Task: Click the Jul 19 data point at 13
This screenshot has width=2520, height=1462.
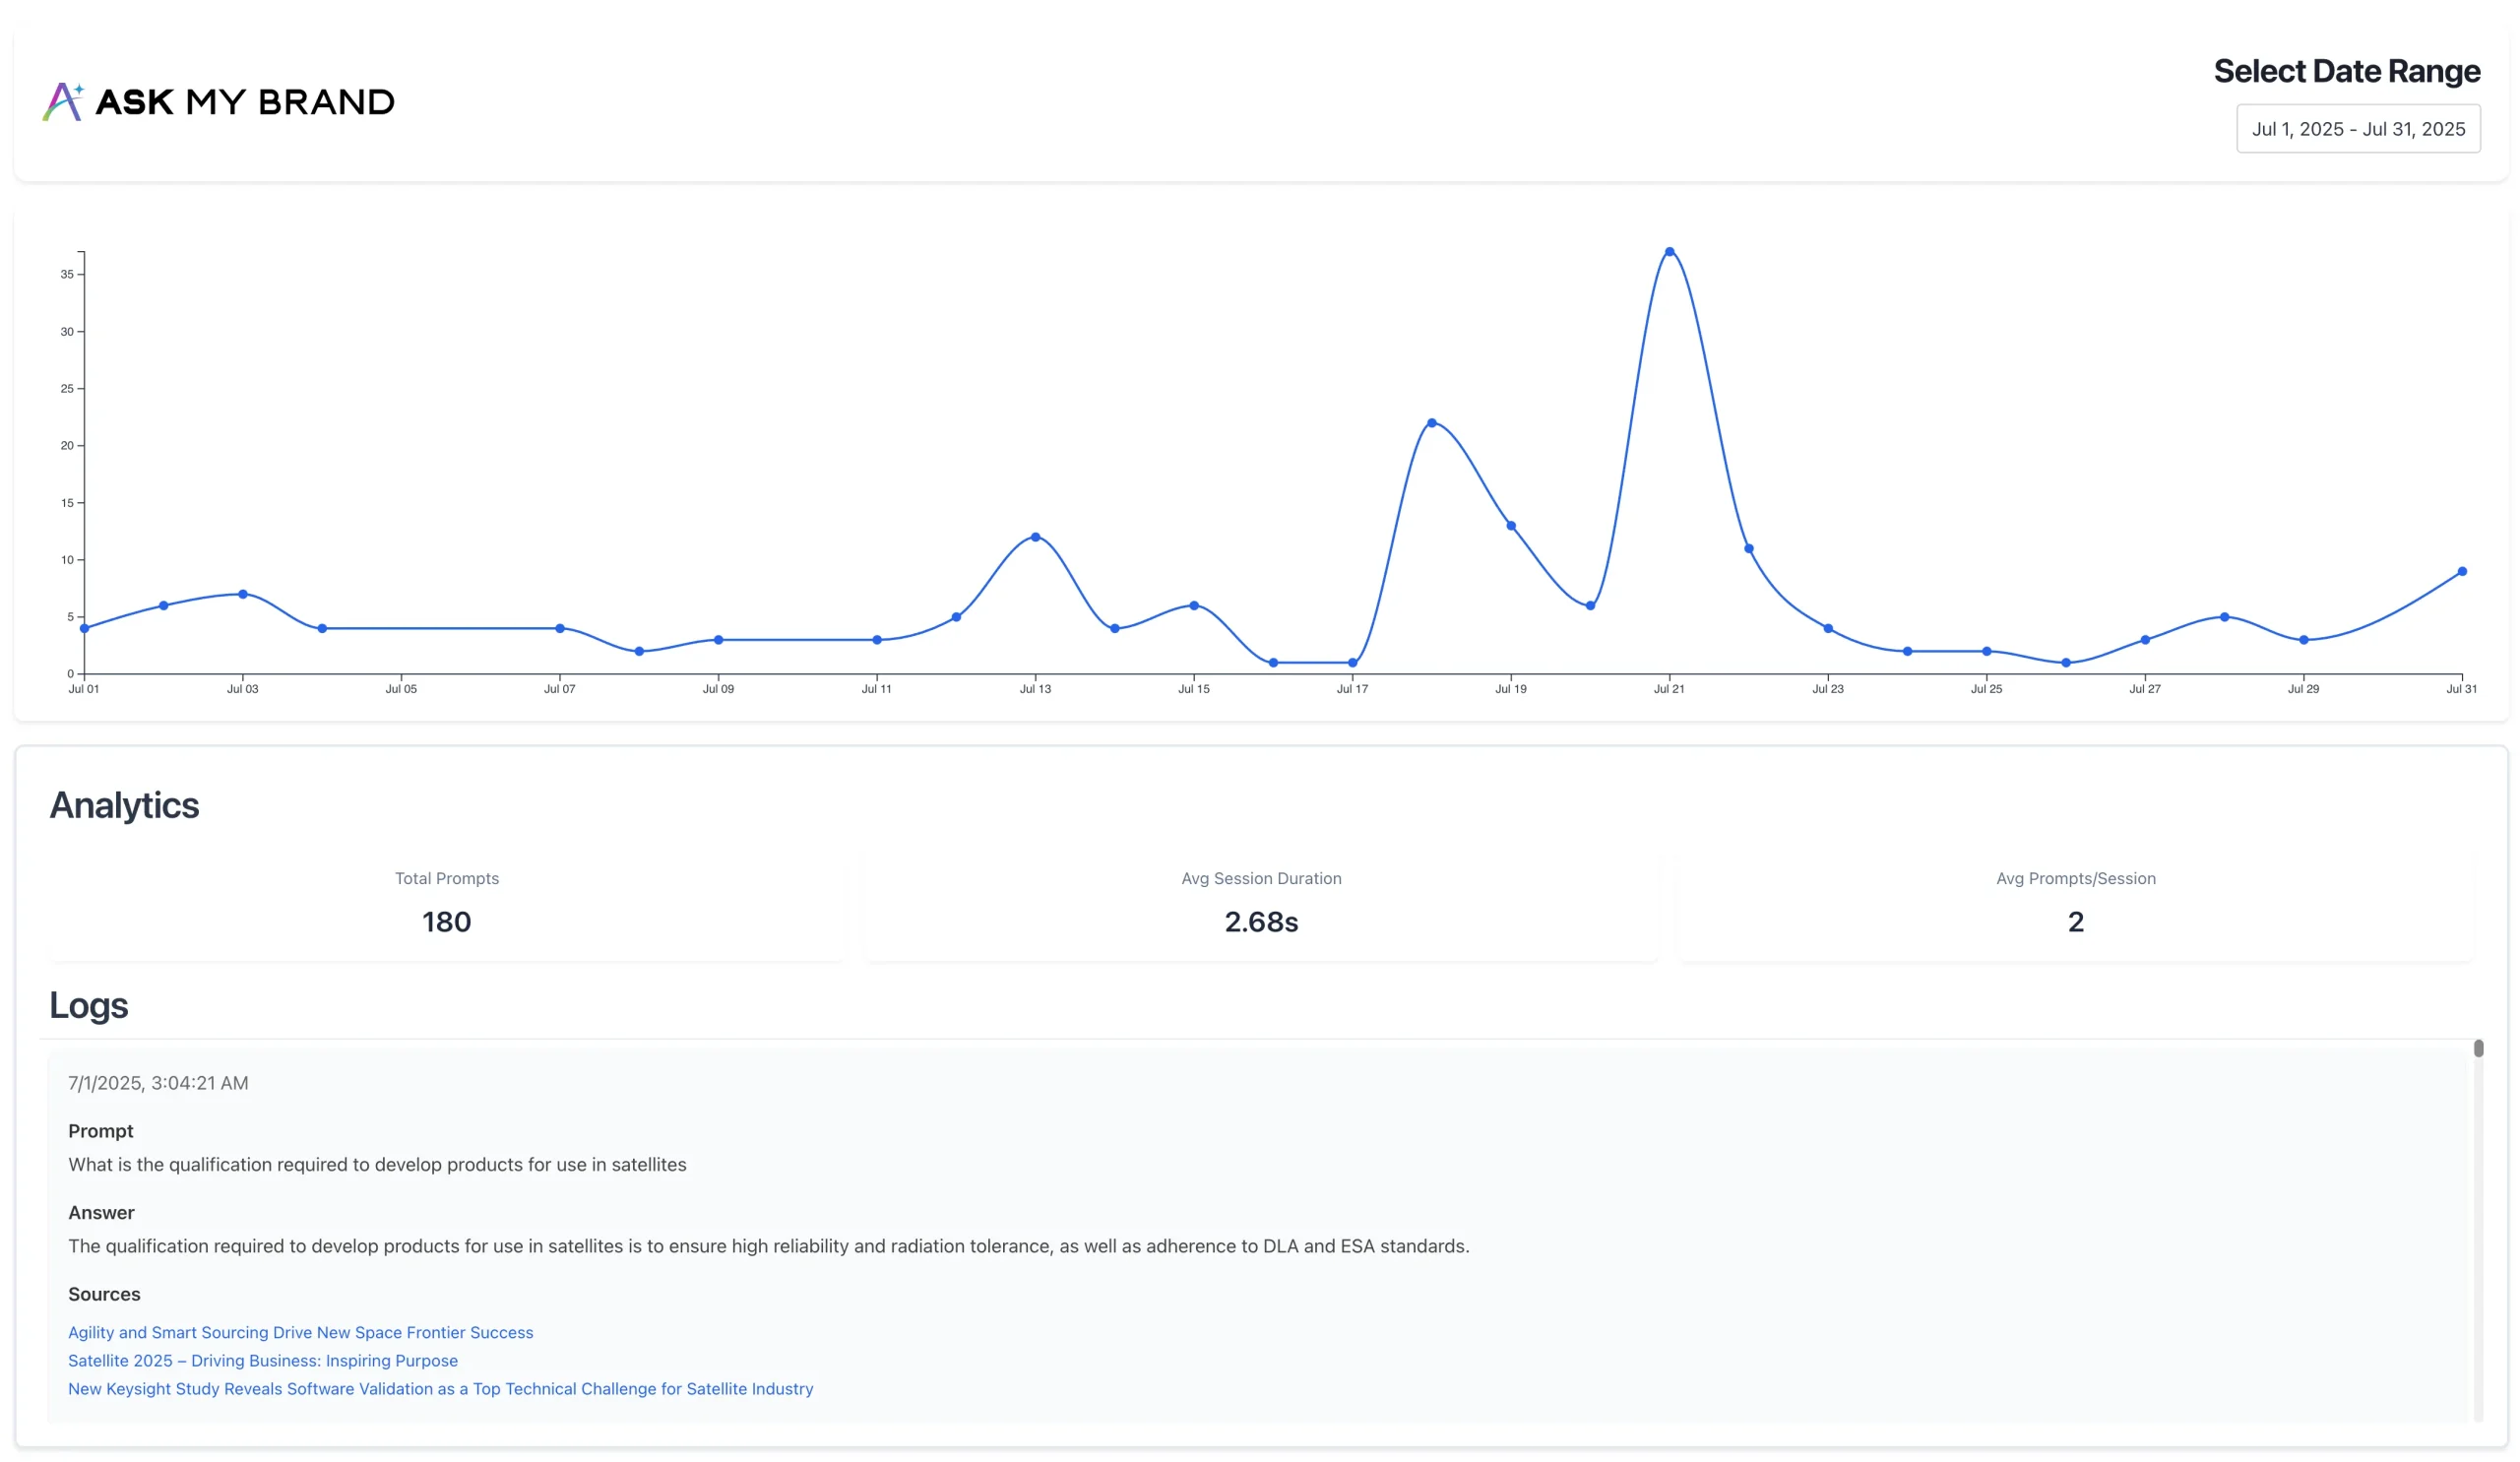Action: 1510,526
